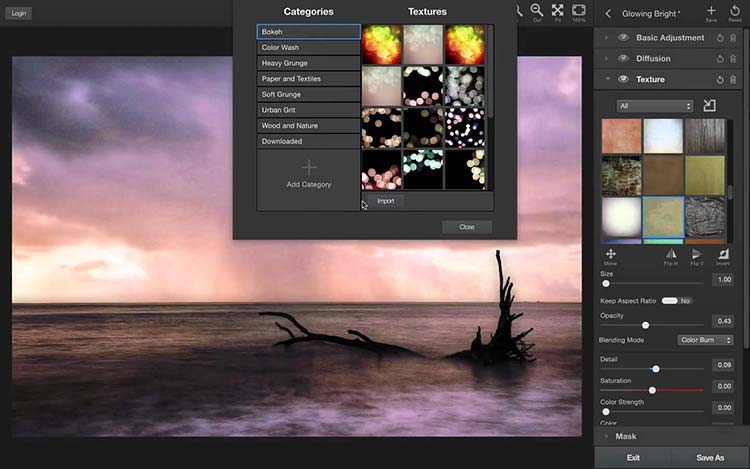
Task: Select the Color Wash category
Action: pos(309,47)
